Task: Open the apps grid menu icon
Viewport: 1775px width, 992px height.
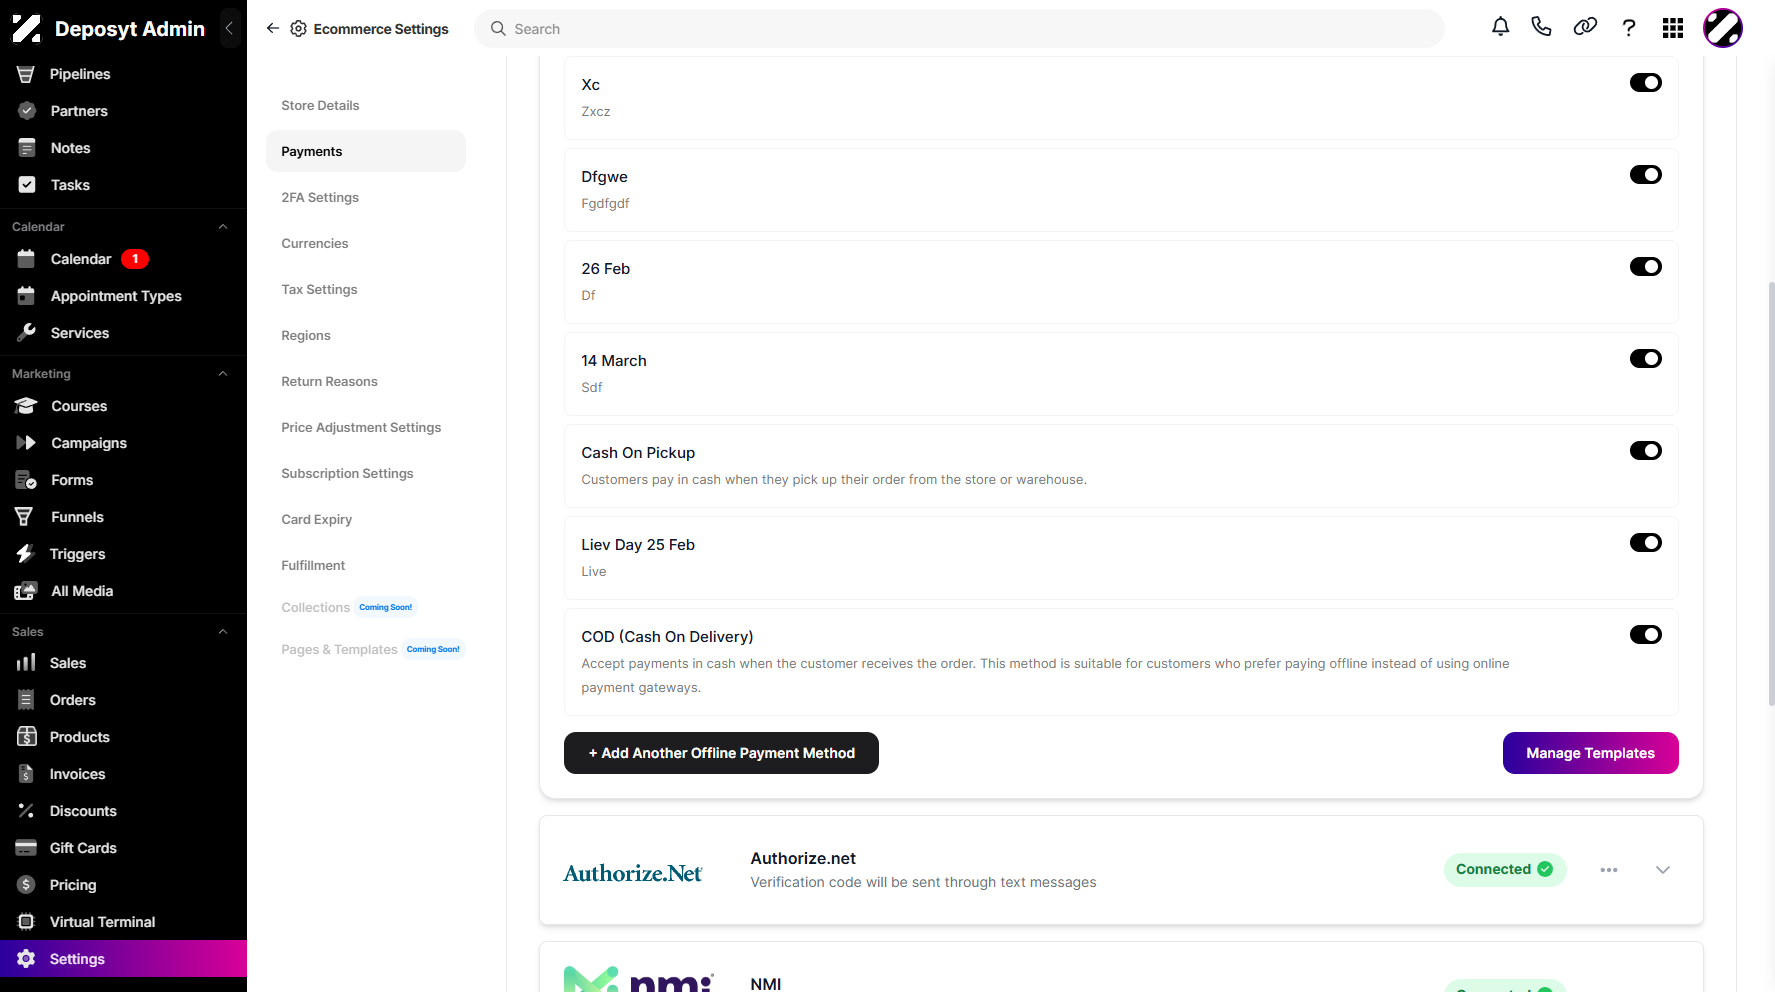Action: (1673, 28)
